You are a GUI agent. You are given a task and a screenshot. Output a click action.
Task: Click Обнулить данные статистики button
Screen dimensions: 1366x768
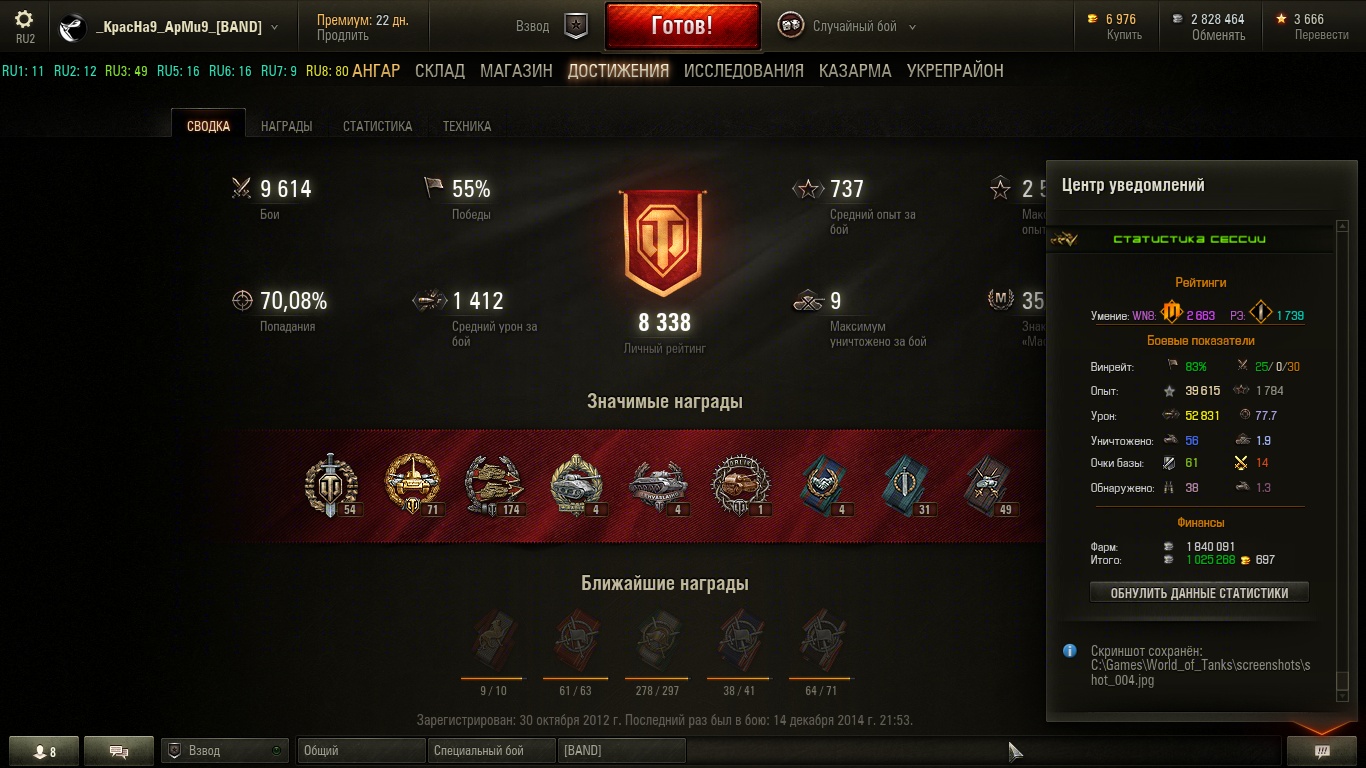(1199, 593)
